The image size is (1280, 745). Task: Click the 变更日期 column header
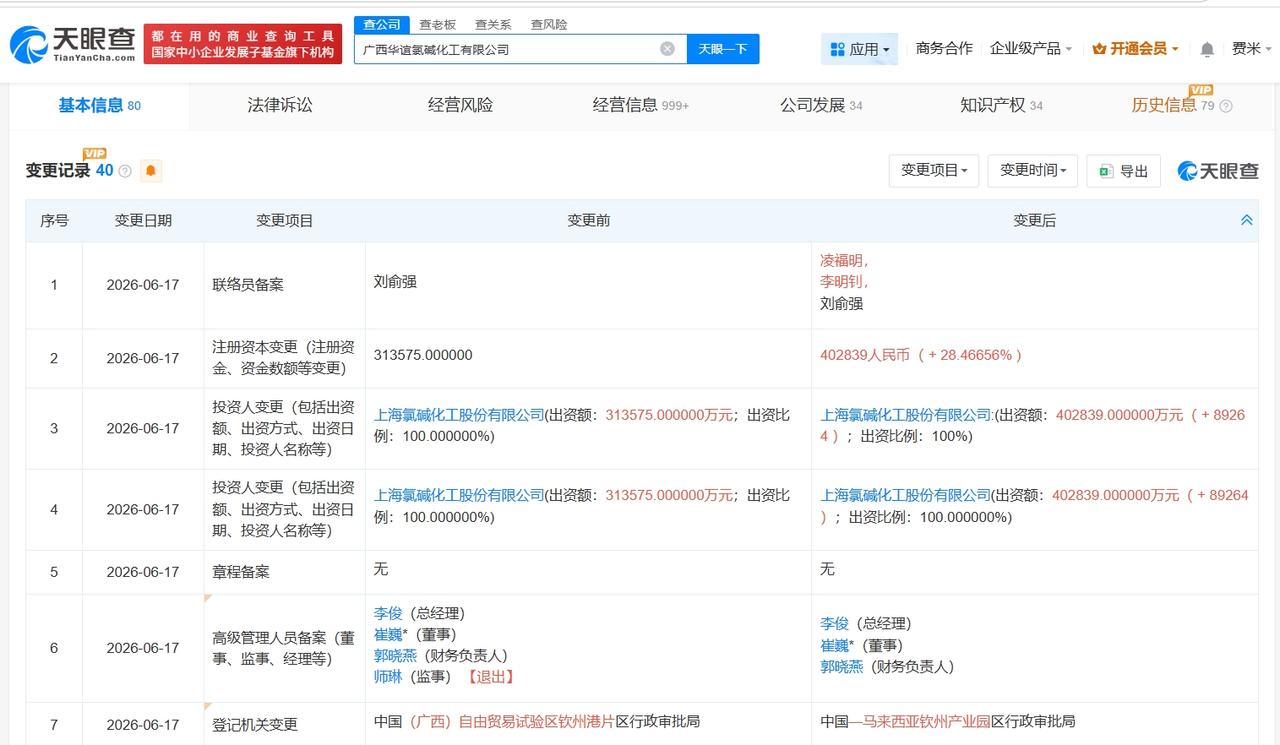click(143, 220)
